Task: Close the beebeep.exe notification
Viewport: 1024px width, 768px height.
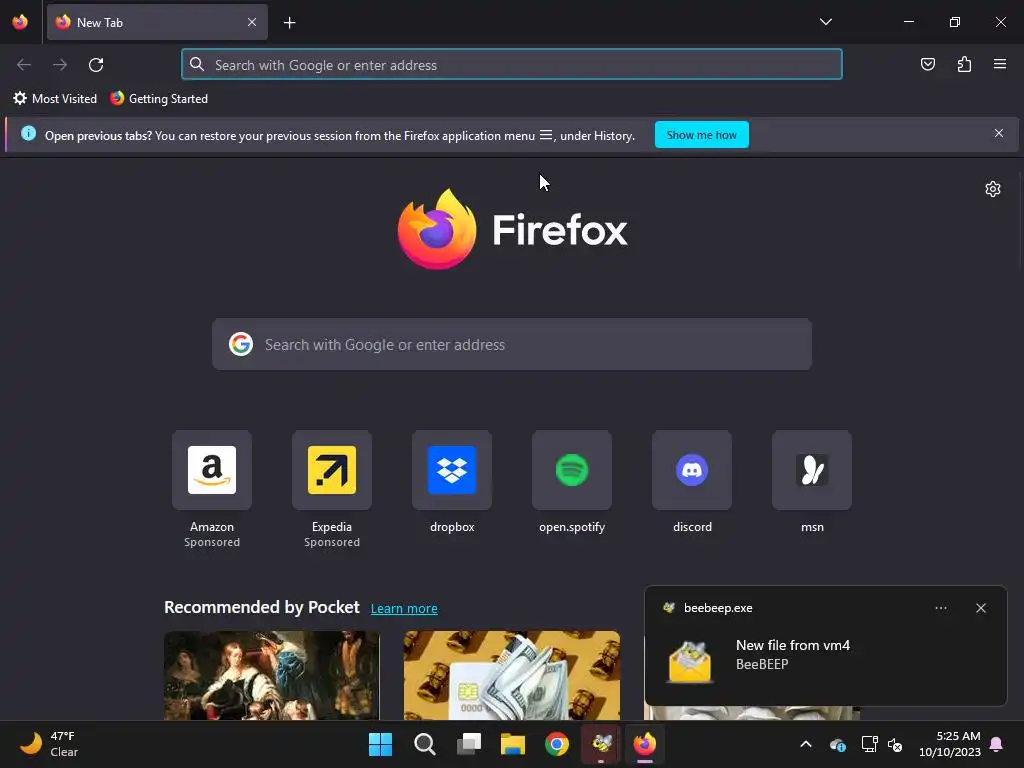Action: click(980, 608)
